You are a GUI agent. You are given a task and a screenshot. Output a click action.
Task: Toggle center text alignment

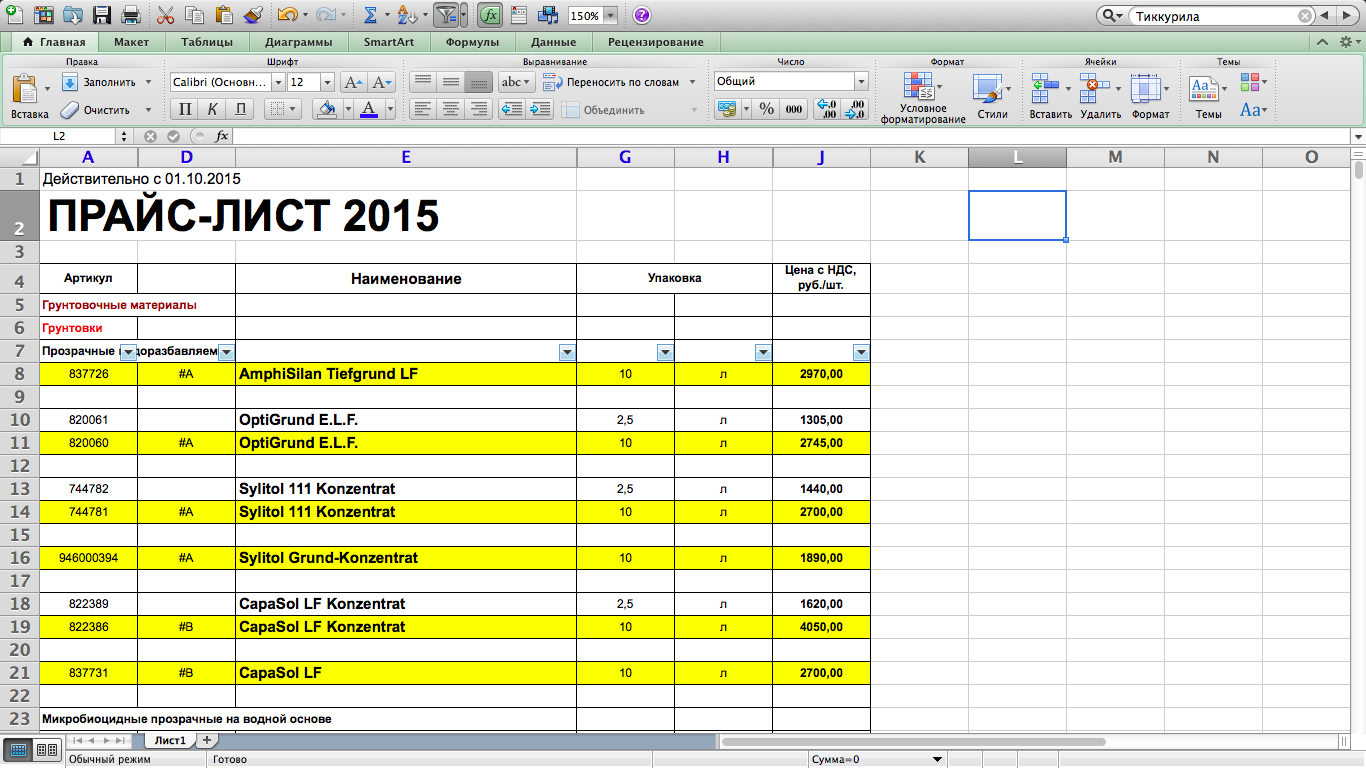point(451,109)
